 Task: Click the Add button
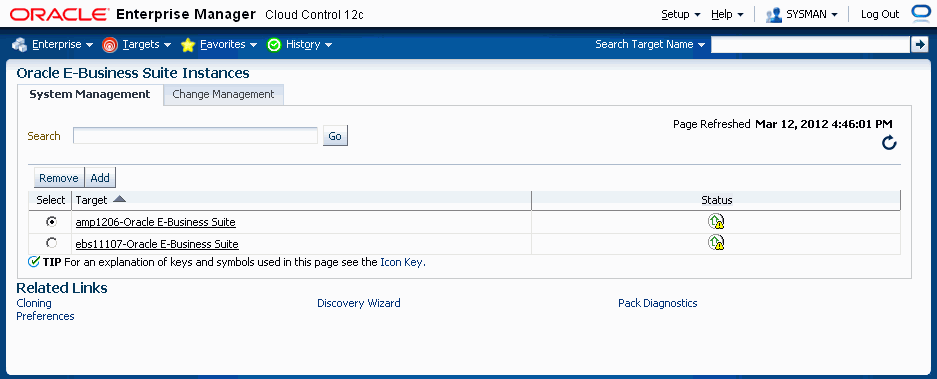point(100,178)
